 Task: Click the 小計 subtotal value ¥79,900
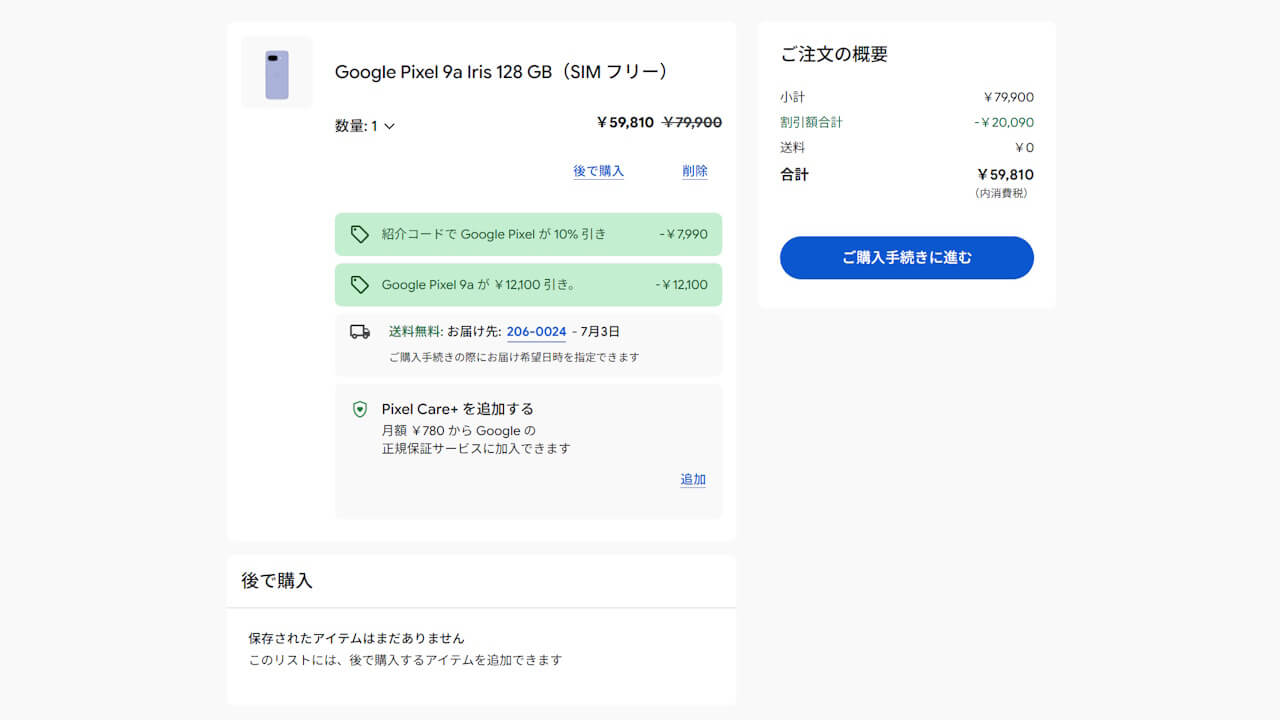point(1008,97)
